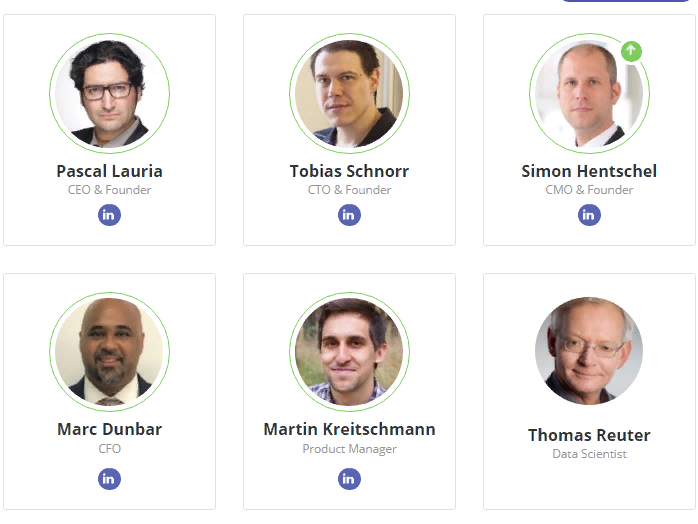Screen dimensions: 698x524
Task: Click Pascal Lauria's profile photo
Action: tap(110, 93)
